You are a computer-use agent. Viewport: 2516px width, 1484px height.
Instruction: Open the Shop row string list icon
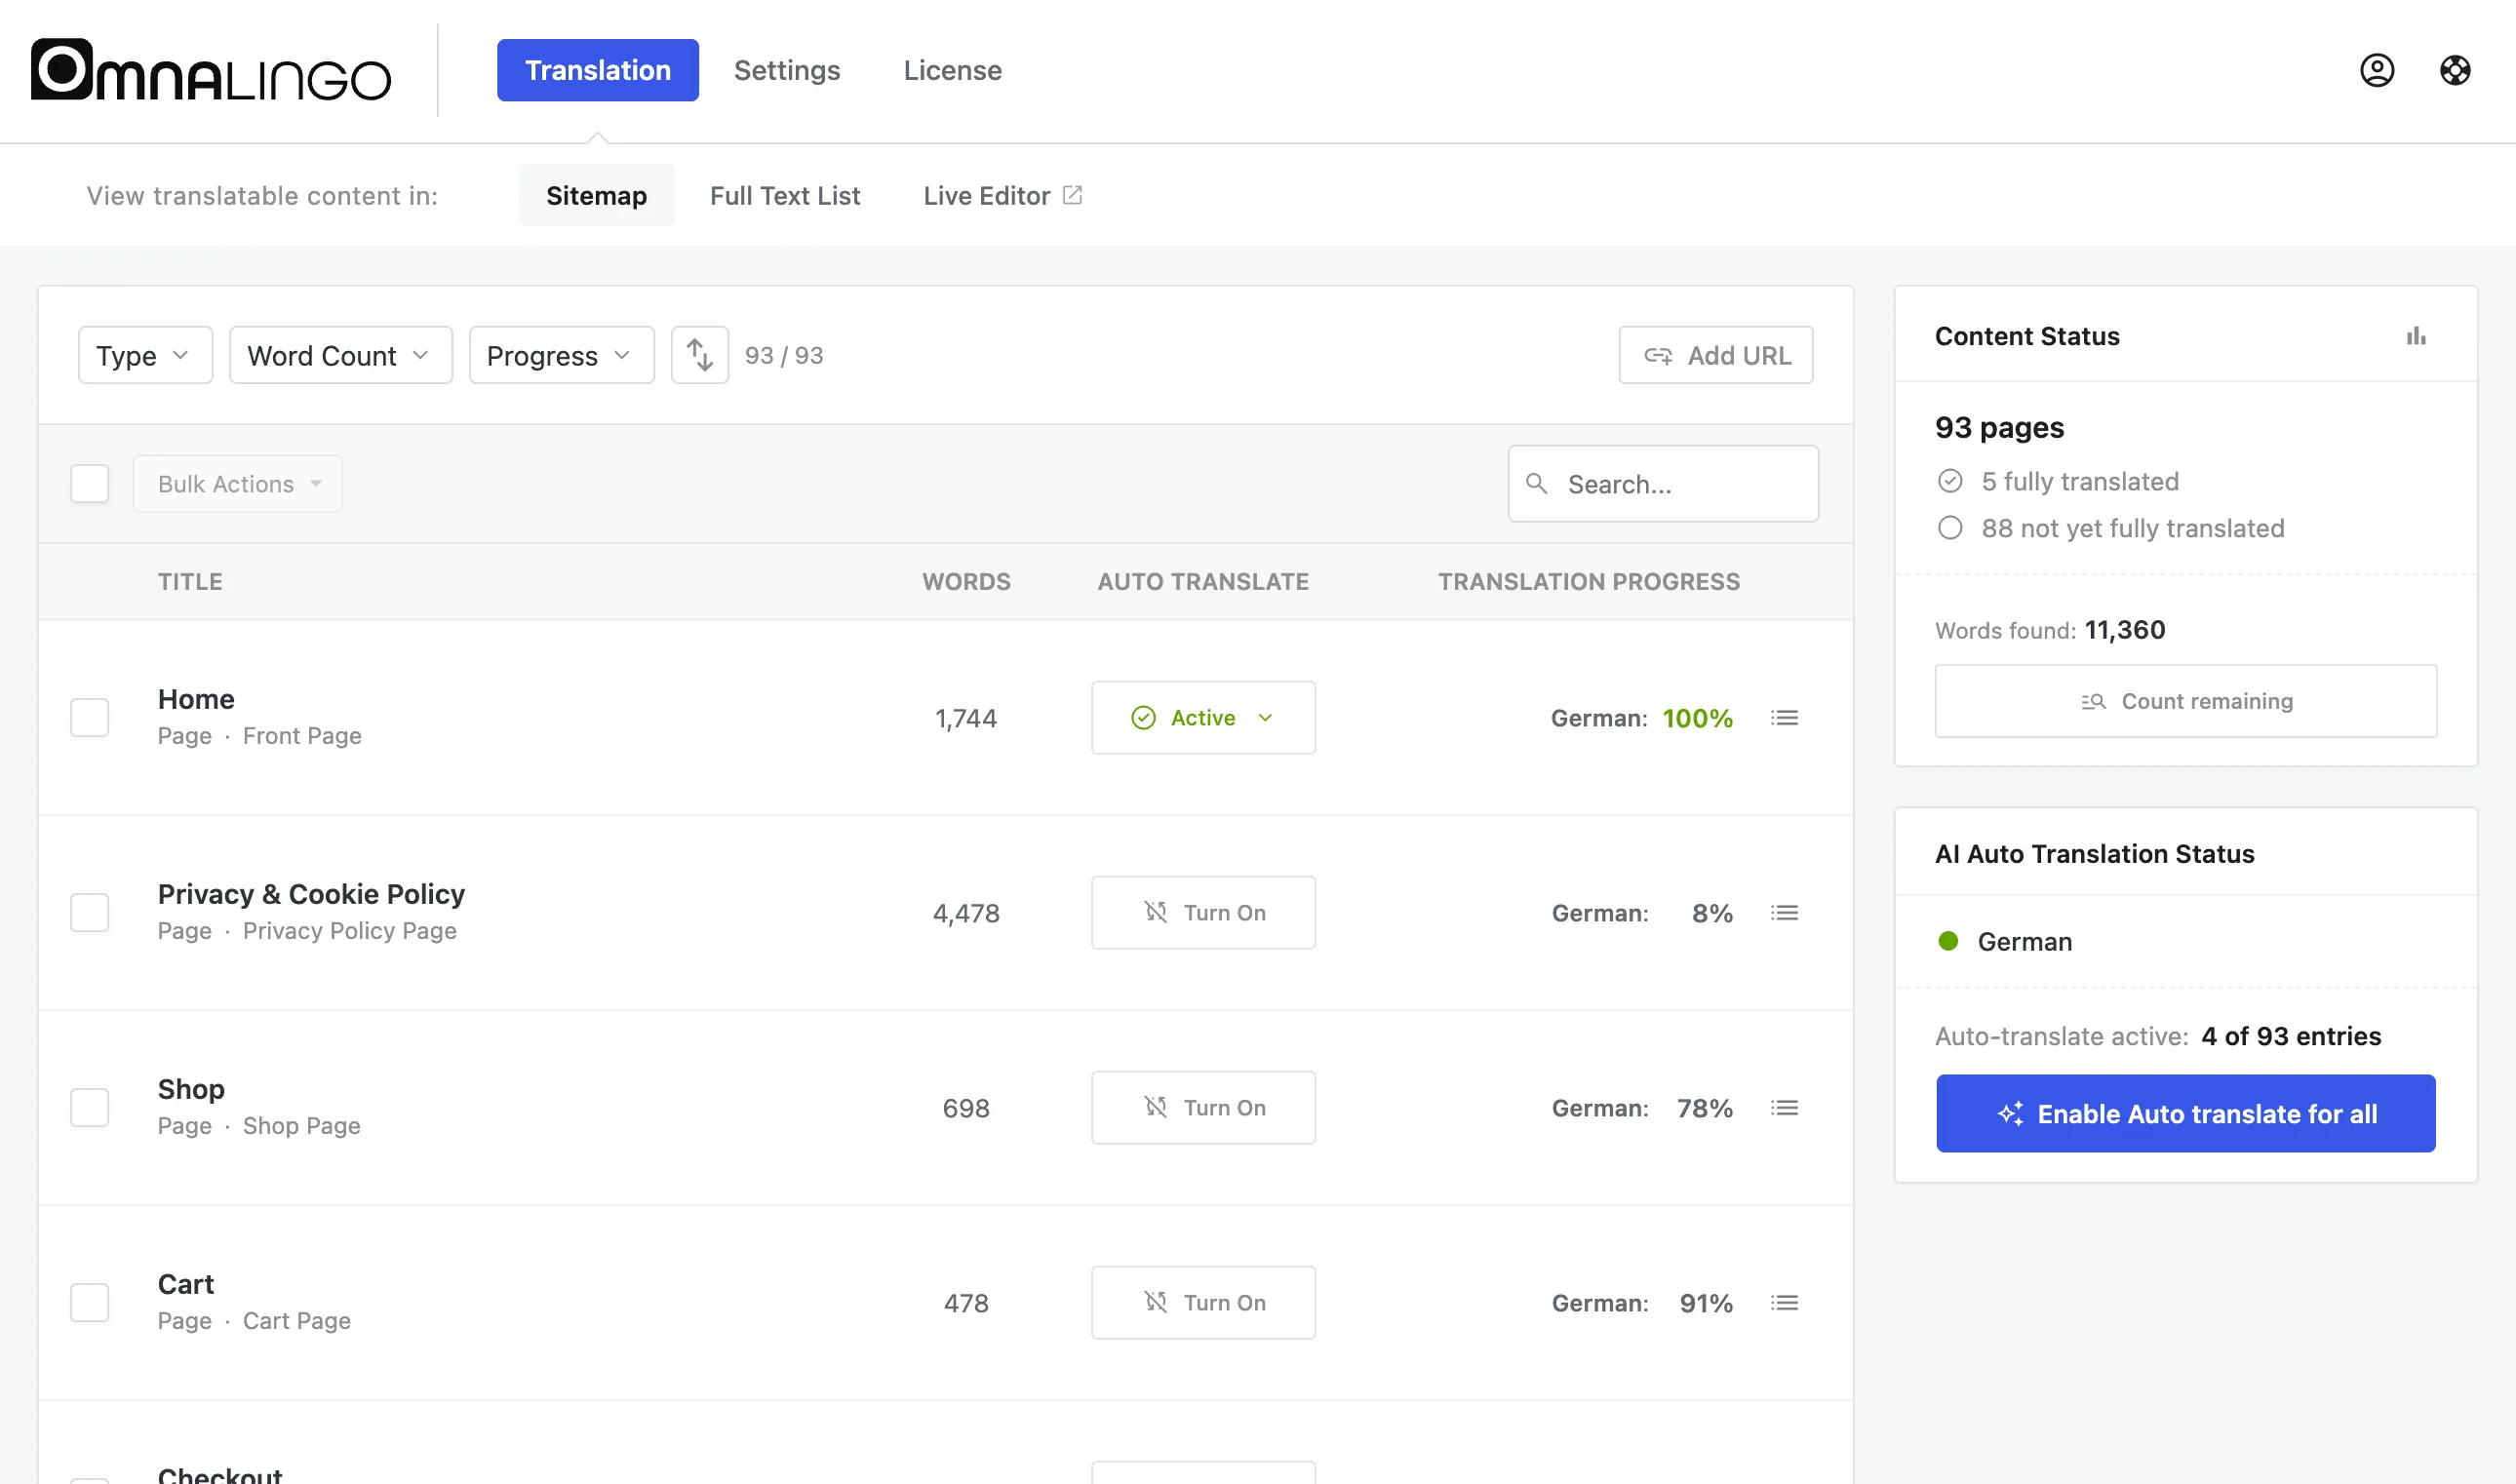pos(1785,1108)
